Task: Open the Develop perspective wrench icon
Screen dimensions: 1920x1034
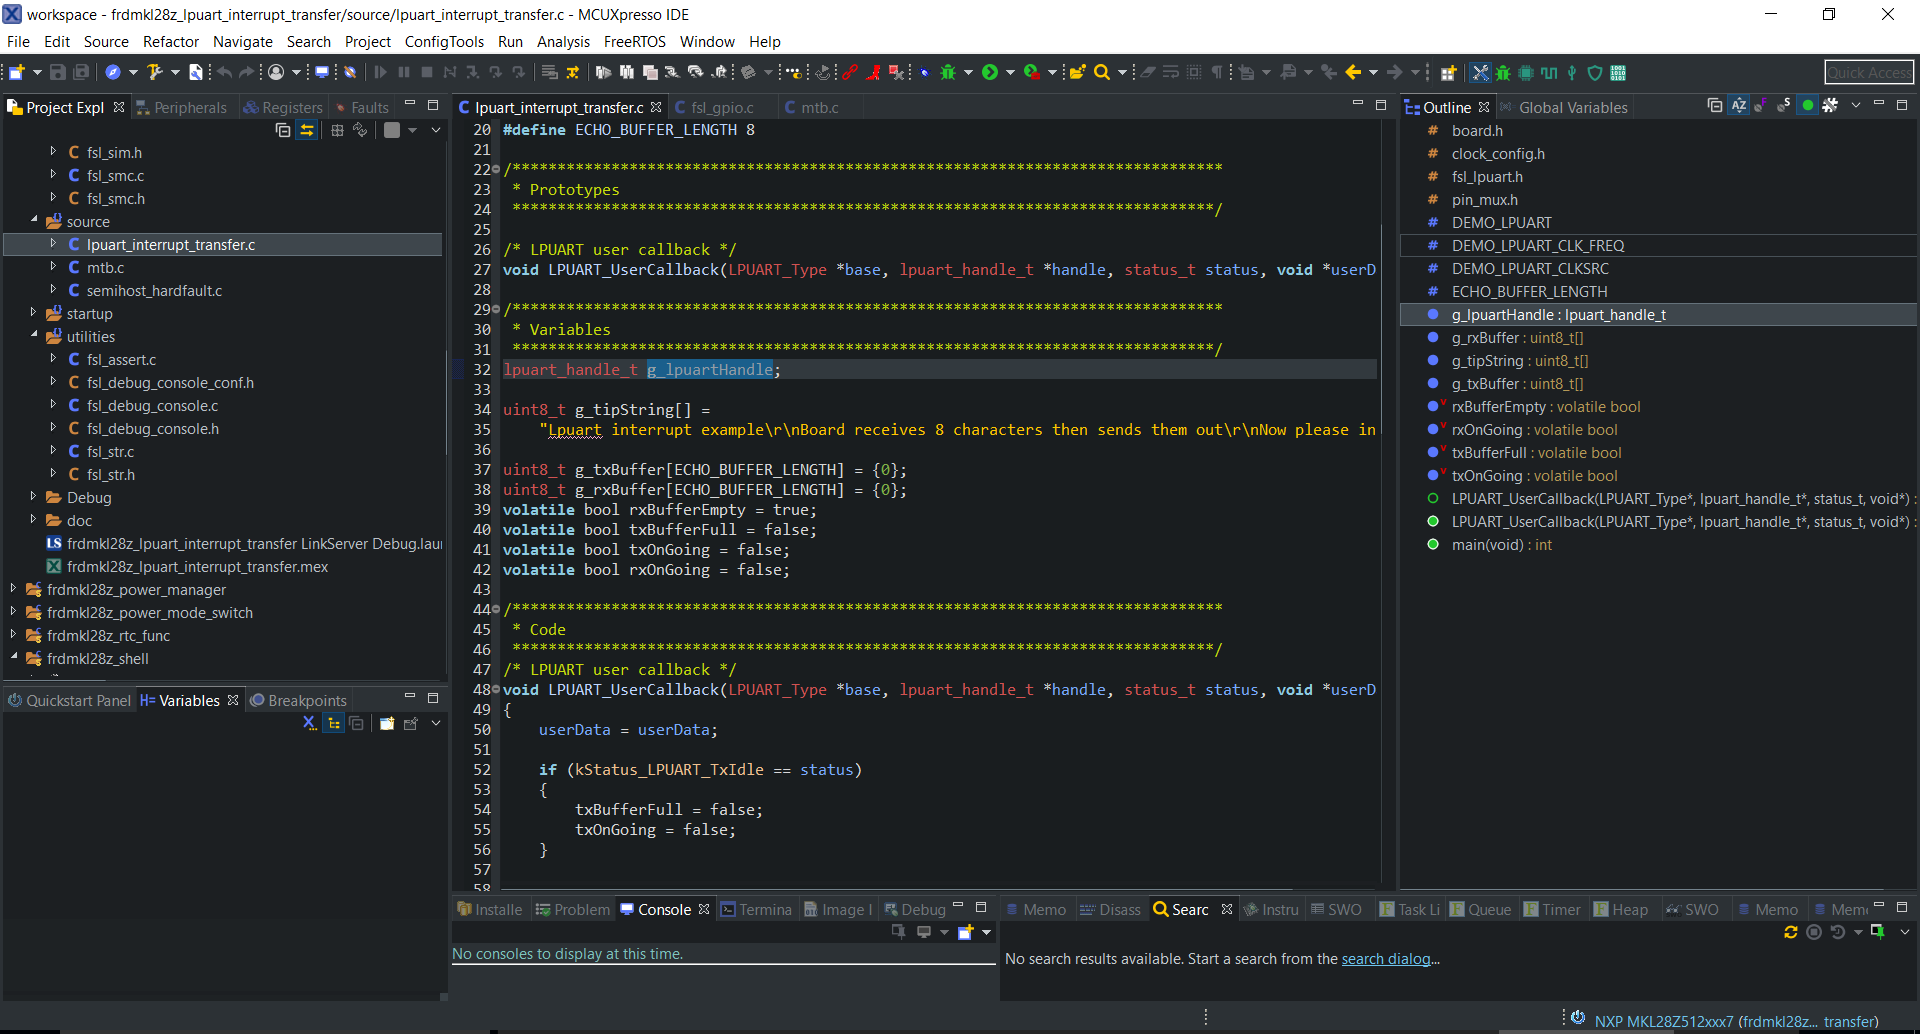Action: [1480, 72]
